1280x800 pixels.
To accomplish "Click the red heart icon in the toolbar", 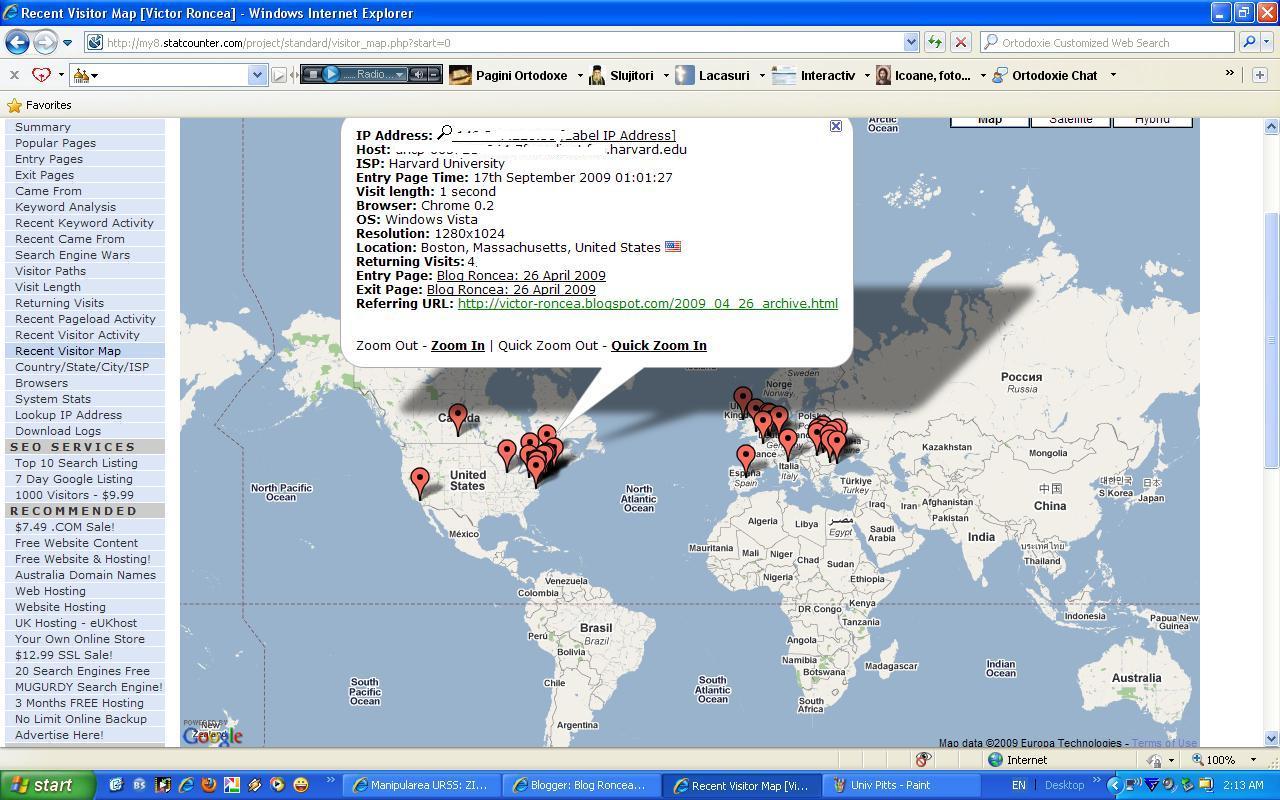I will (x=41, y=75).
